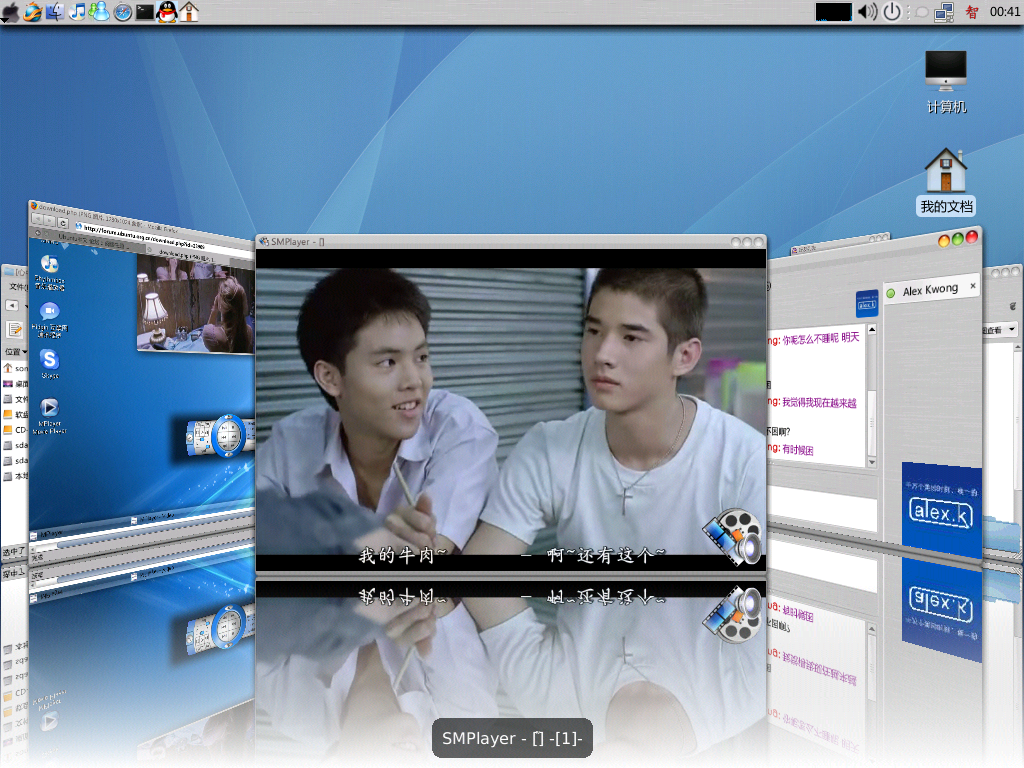This screenshot has width=1024, height=768.
Task: Launch the Firefox globe launcher in panel
Action: pyautogui.click(x=33, y=11)
